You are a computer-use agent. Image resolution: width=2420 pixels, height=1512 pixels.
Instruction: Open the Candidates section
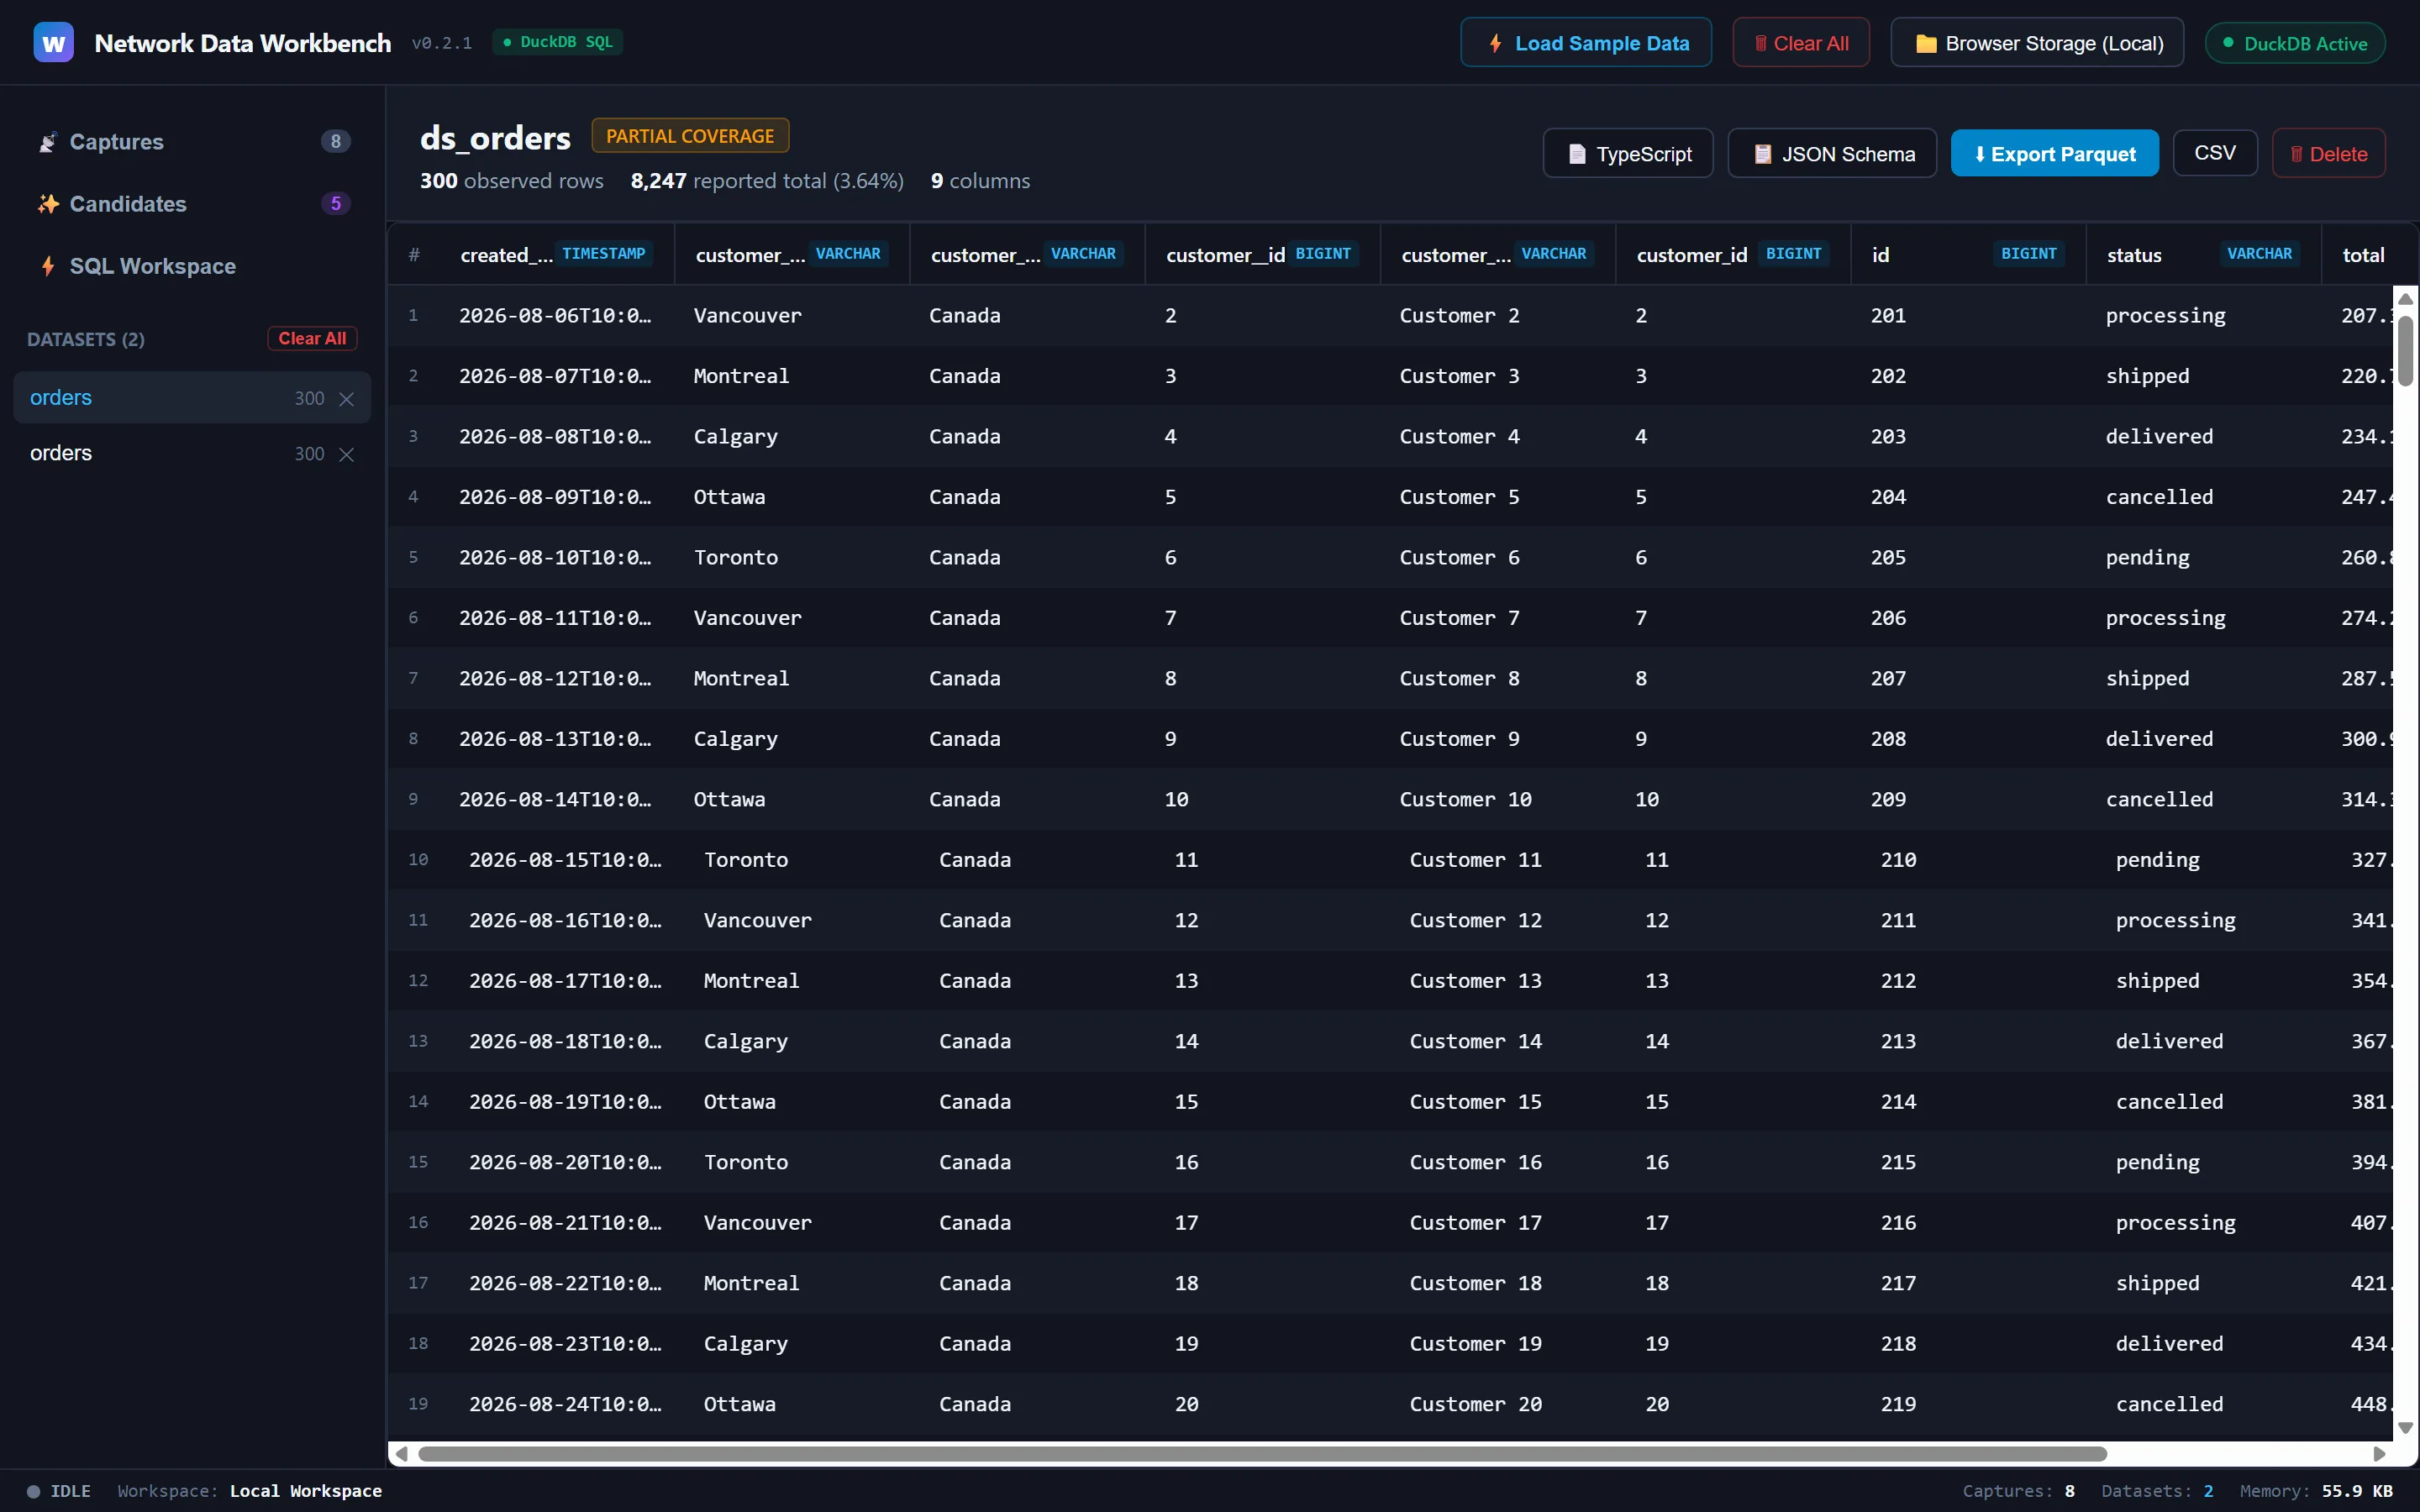192,204
